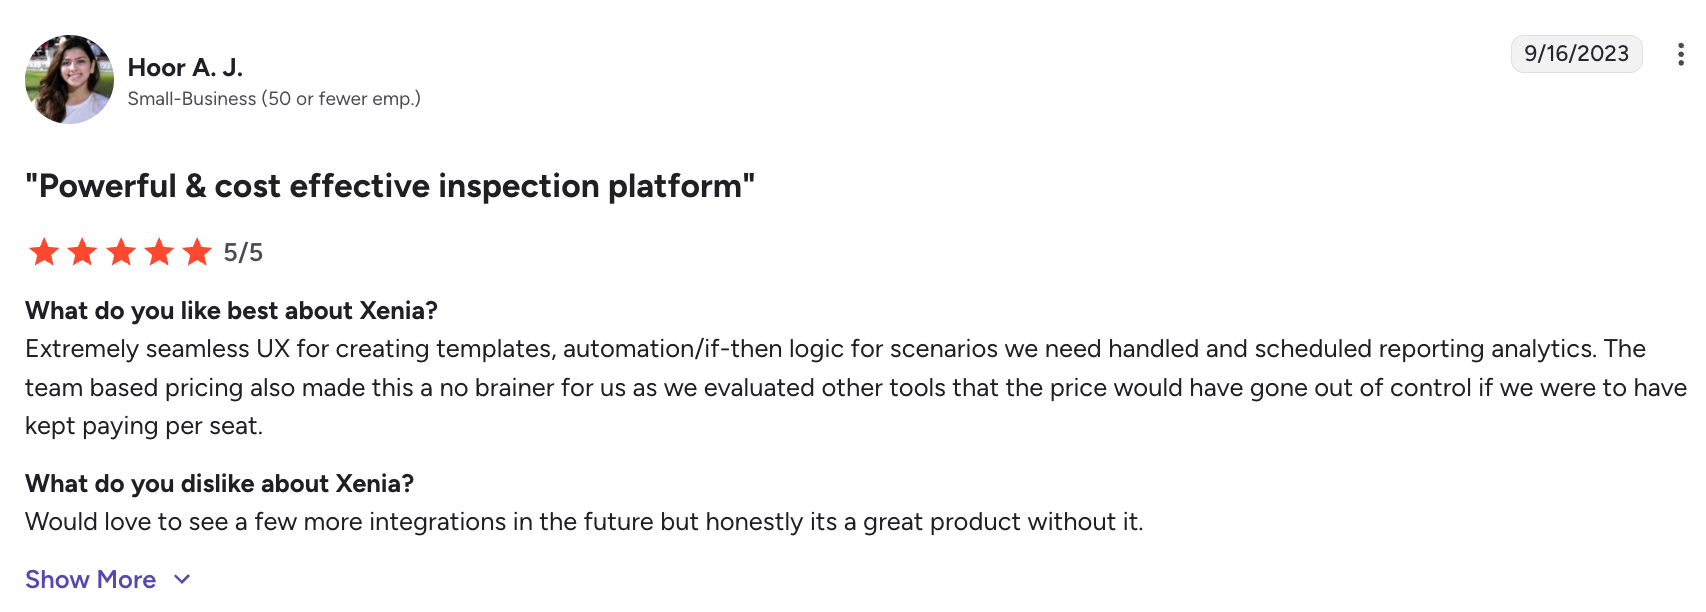
Task: Click the 9/16/2023 date badge
Action: [1576, 54]
